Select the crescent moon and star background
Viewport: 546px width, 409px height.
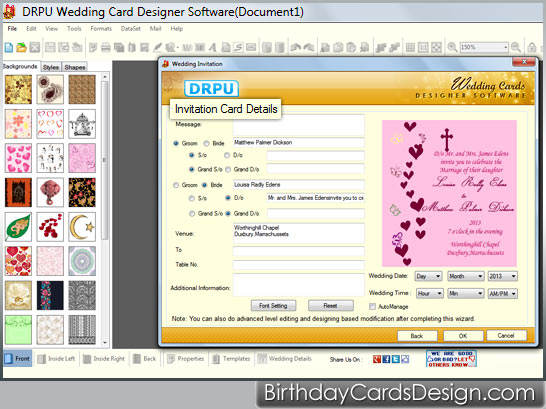point(82,227)
